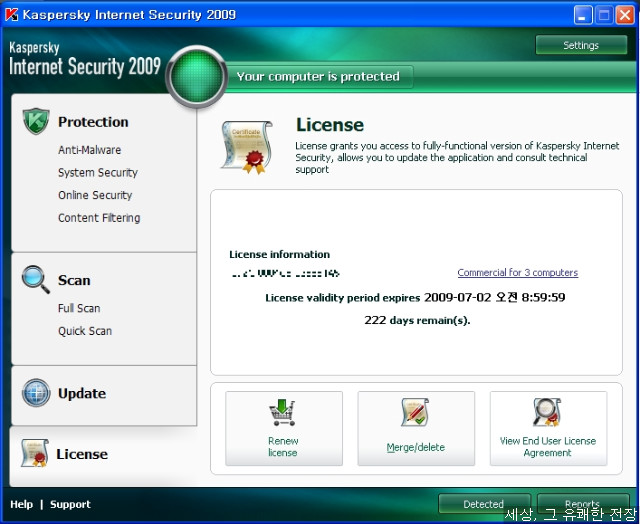Close the Kaspersky window
The width and height of the screenshot is (640, 524).
[x=624, y=16]
